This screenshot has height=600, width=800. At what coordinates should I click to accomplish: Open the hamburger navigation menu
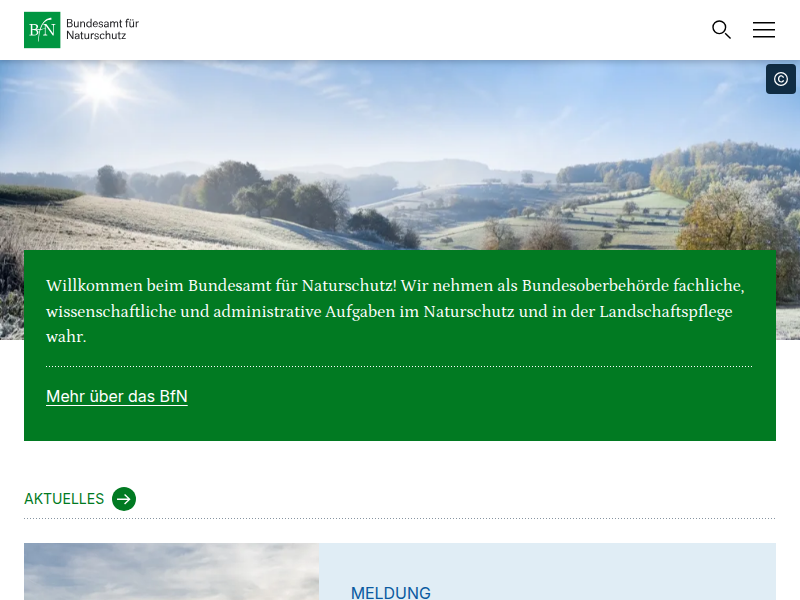pos(764,30)
